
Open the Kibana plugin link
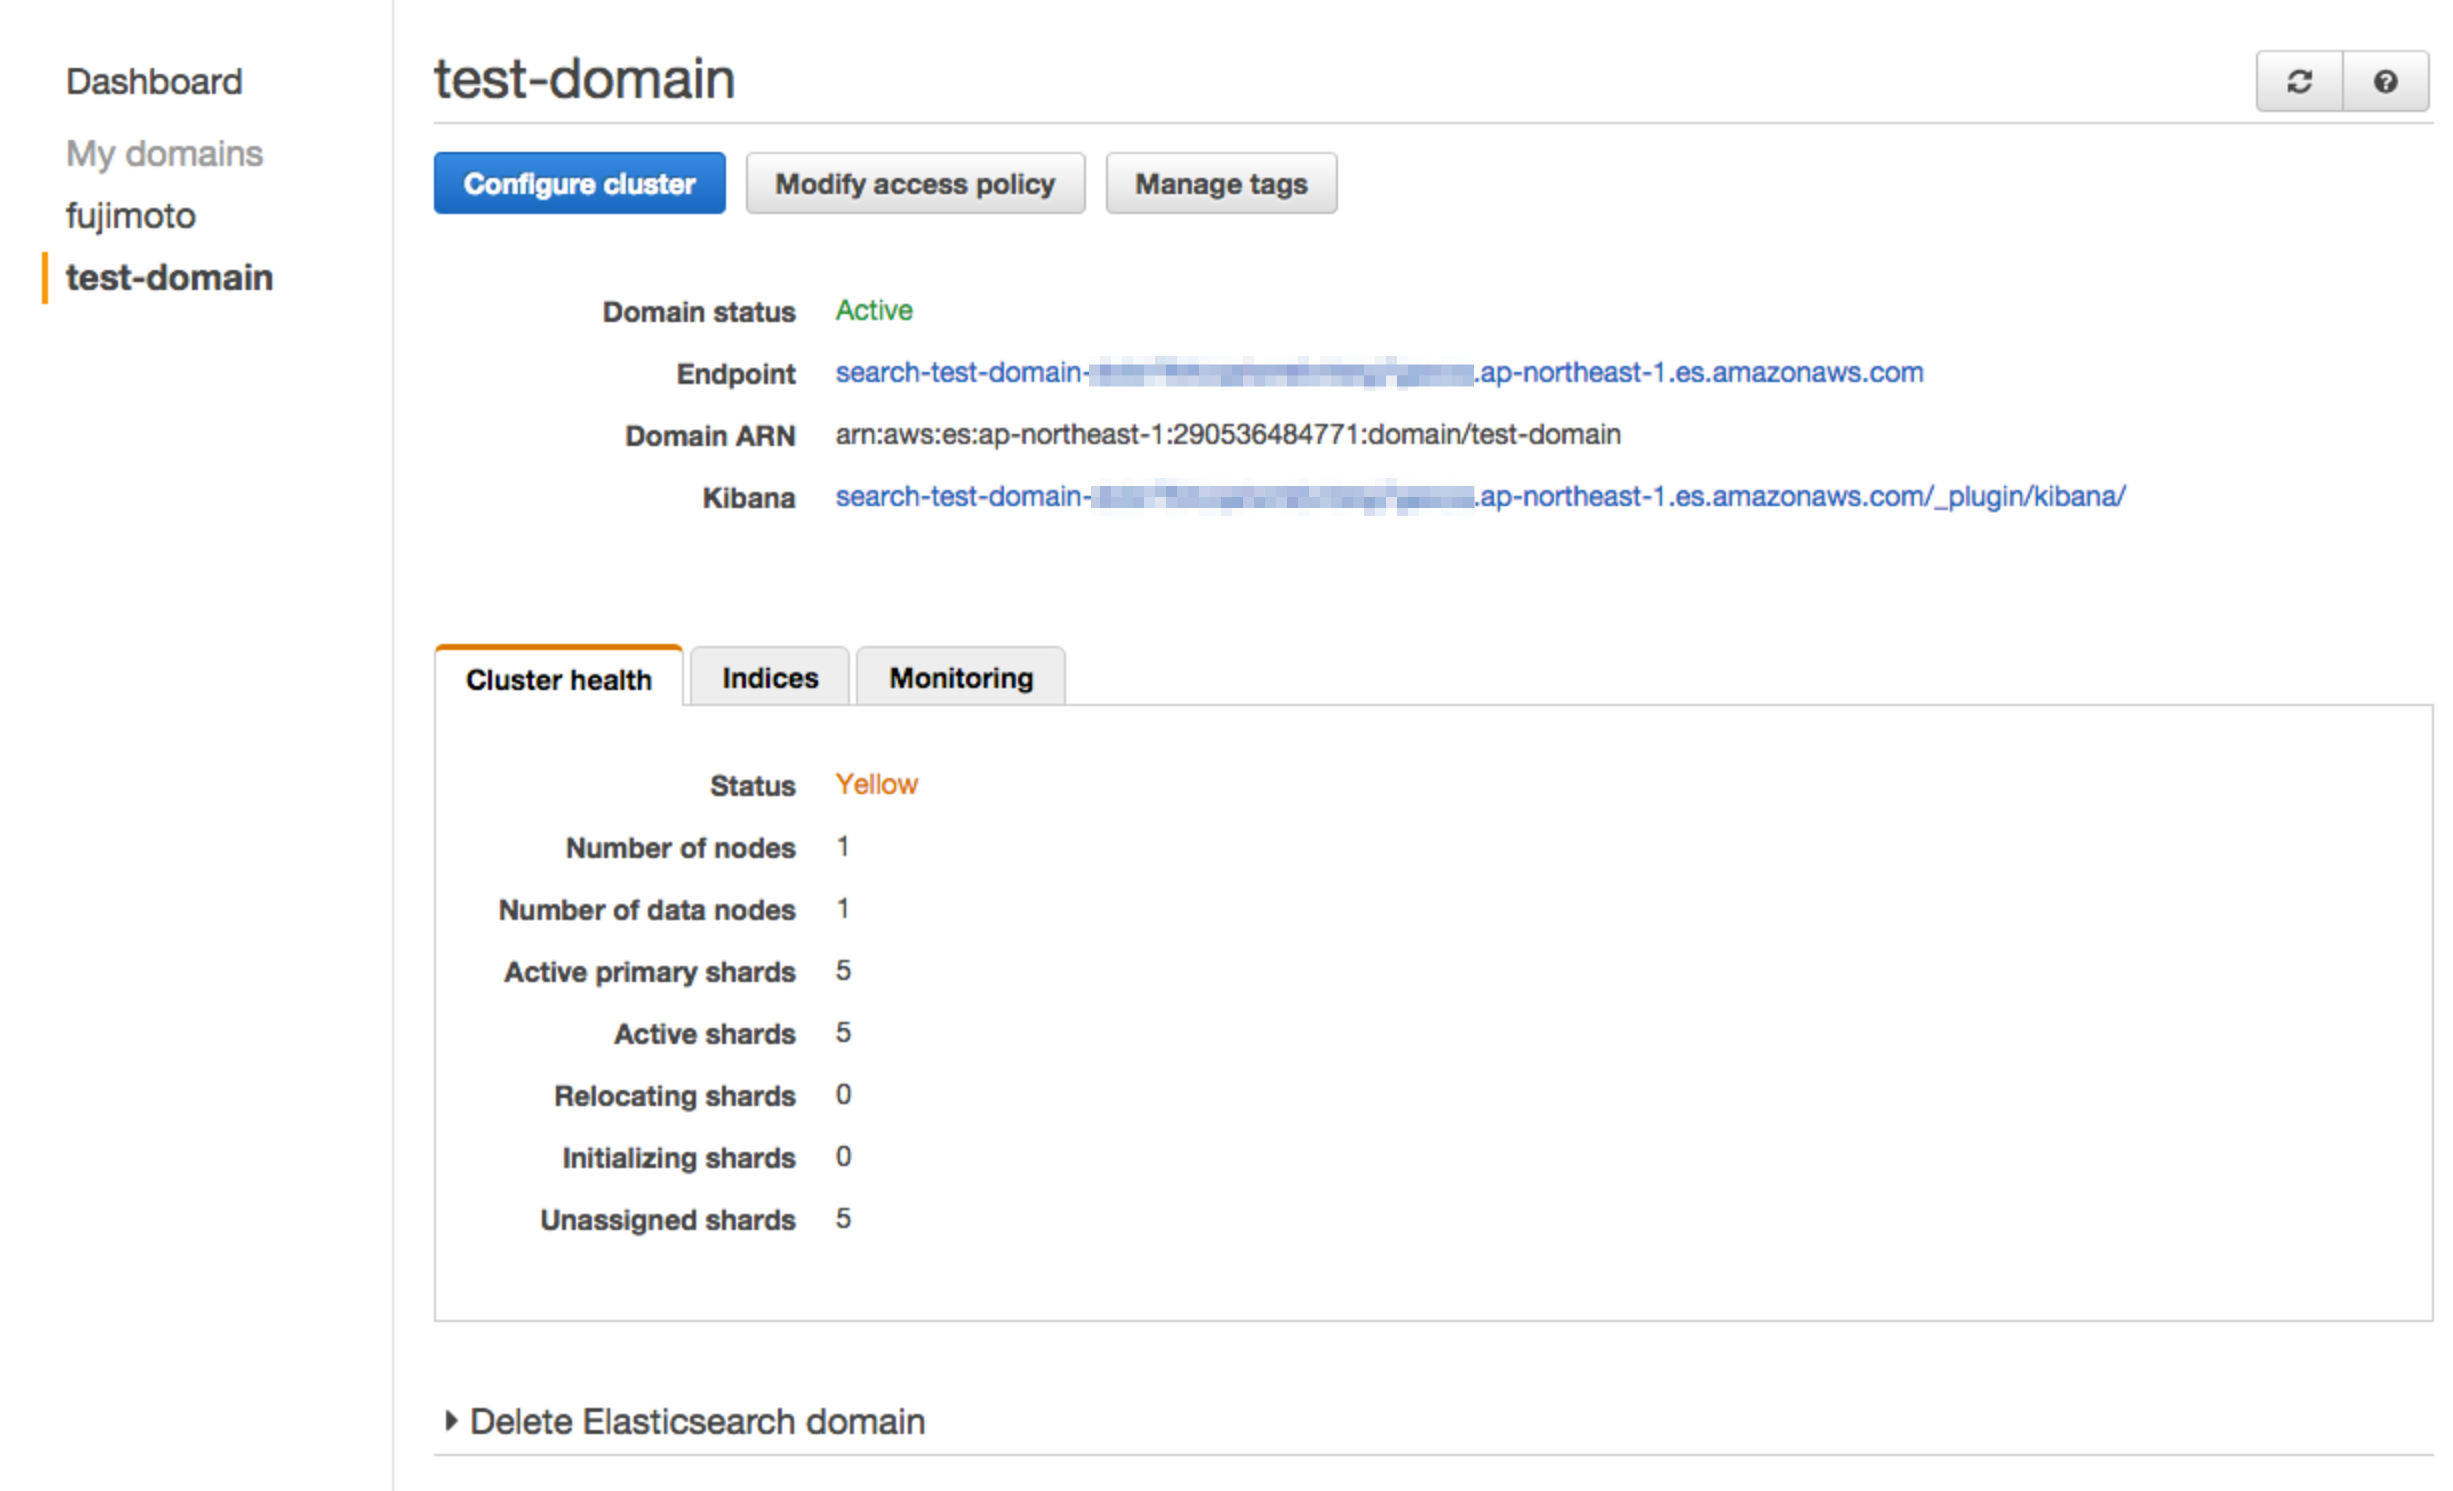click(x=1480, y=497)
